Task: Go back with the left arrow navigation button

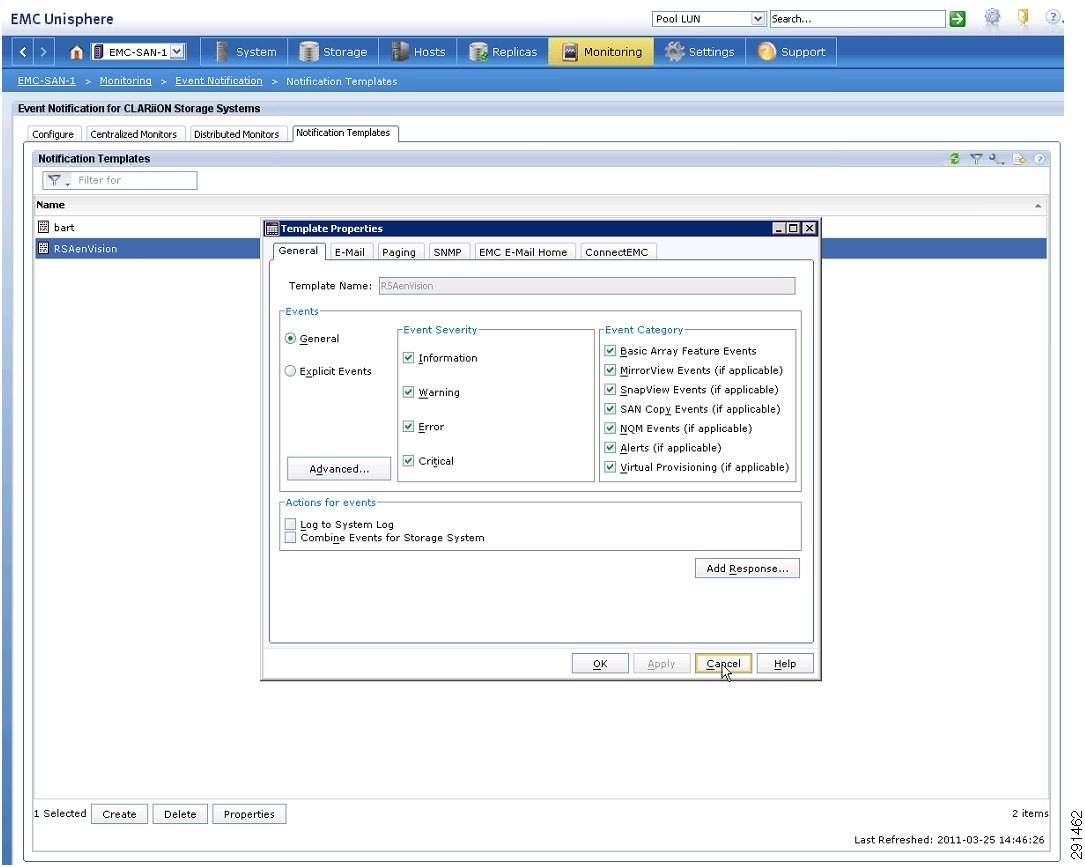Action: [x=23, y=52]
